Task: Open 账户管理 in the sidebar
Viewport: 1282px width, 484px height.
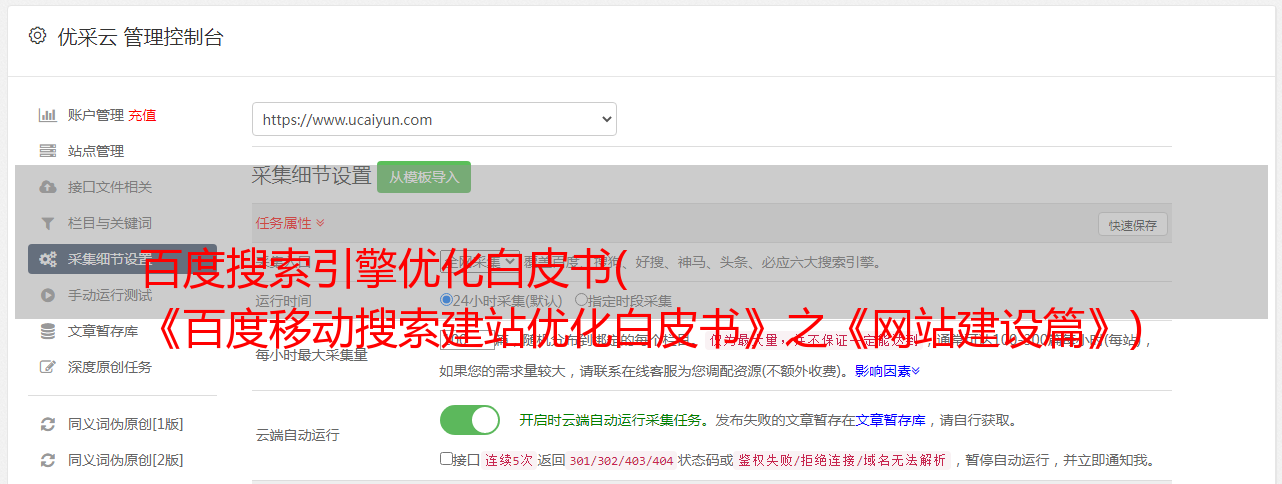Action: coord(96,115)
